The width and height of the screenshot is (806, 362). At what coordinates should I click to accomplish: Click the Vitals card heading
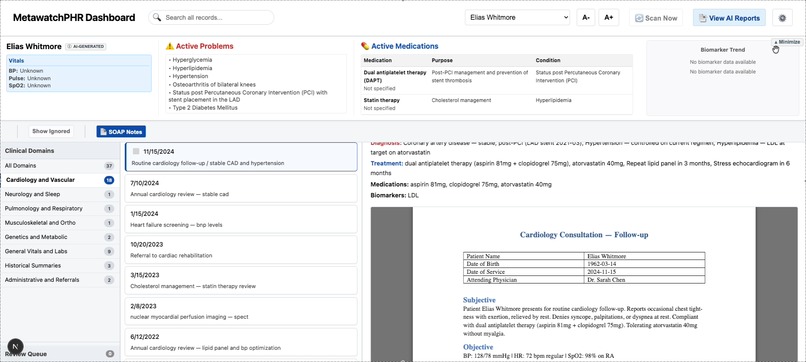pos(16,60)
